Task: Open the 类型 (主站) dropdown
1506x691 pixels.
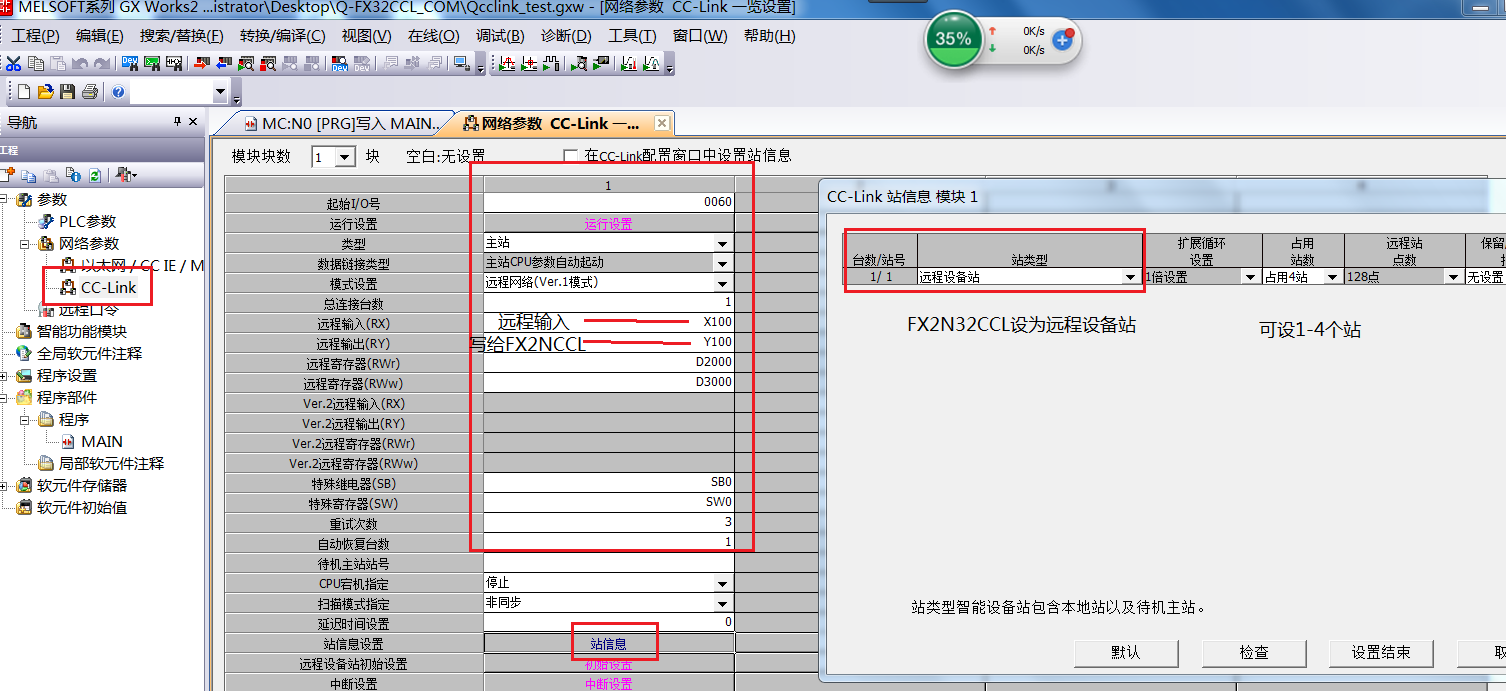Action: (x=722, y=244)
